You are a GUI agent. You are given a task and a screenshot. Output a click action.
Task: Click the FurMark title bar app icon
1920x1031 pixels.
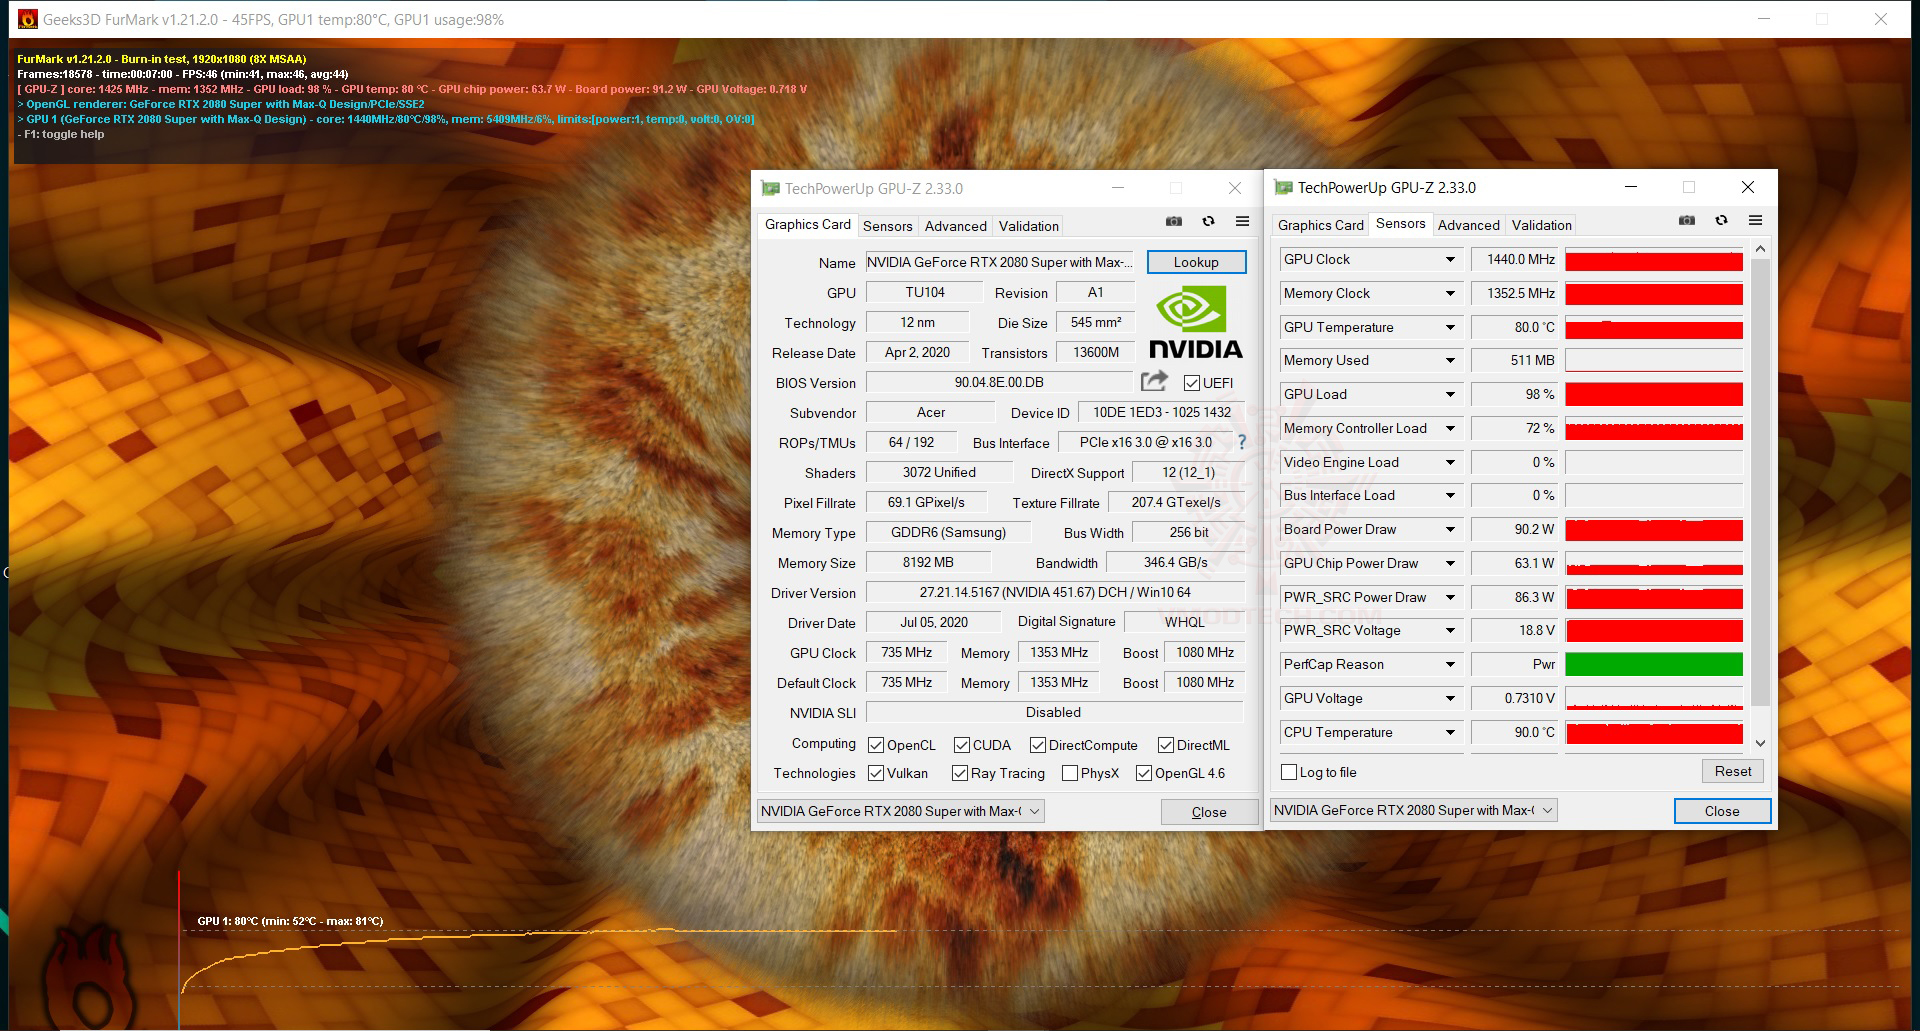tap(28, 19)
